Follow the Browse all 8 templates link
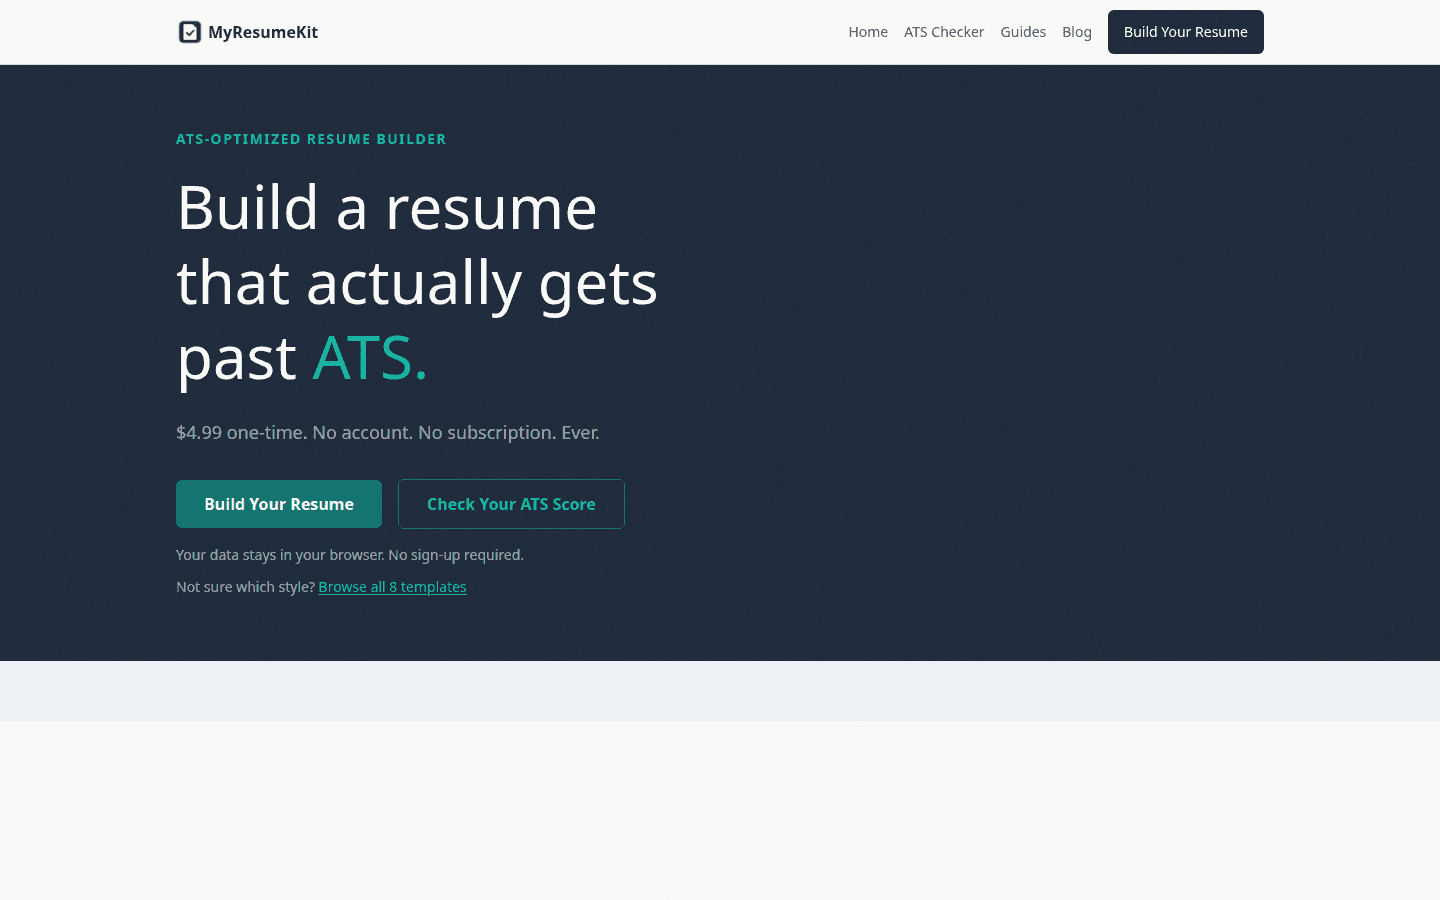Viewport: 1440px width, 900px height. click(392, 587)
